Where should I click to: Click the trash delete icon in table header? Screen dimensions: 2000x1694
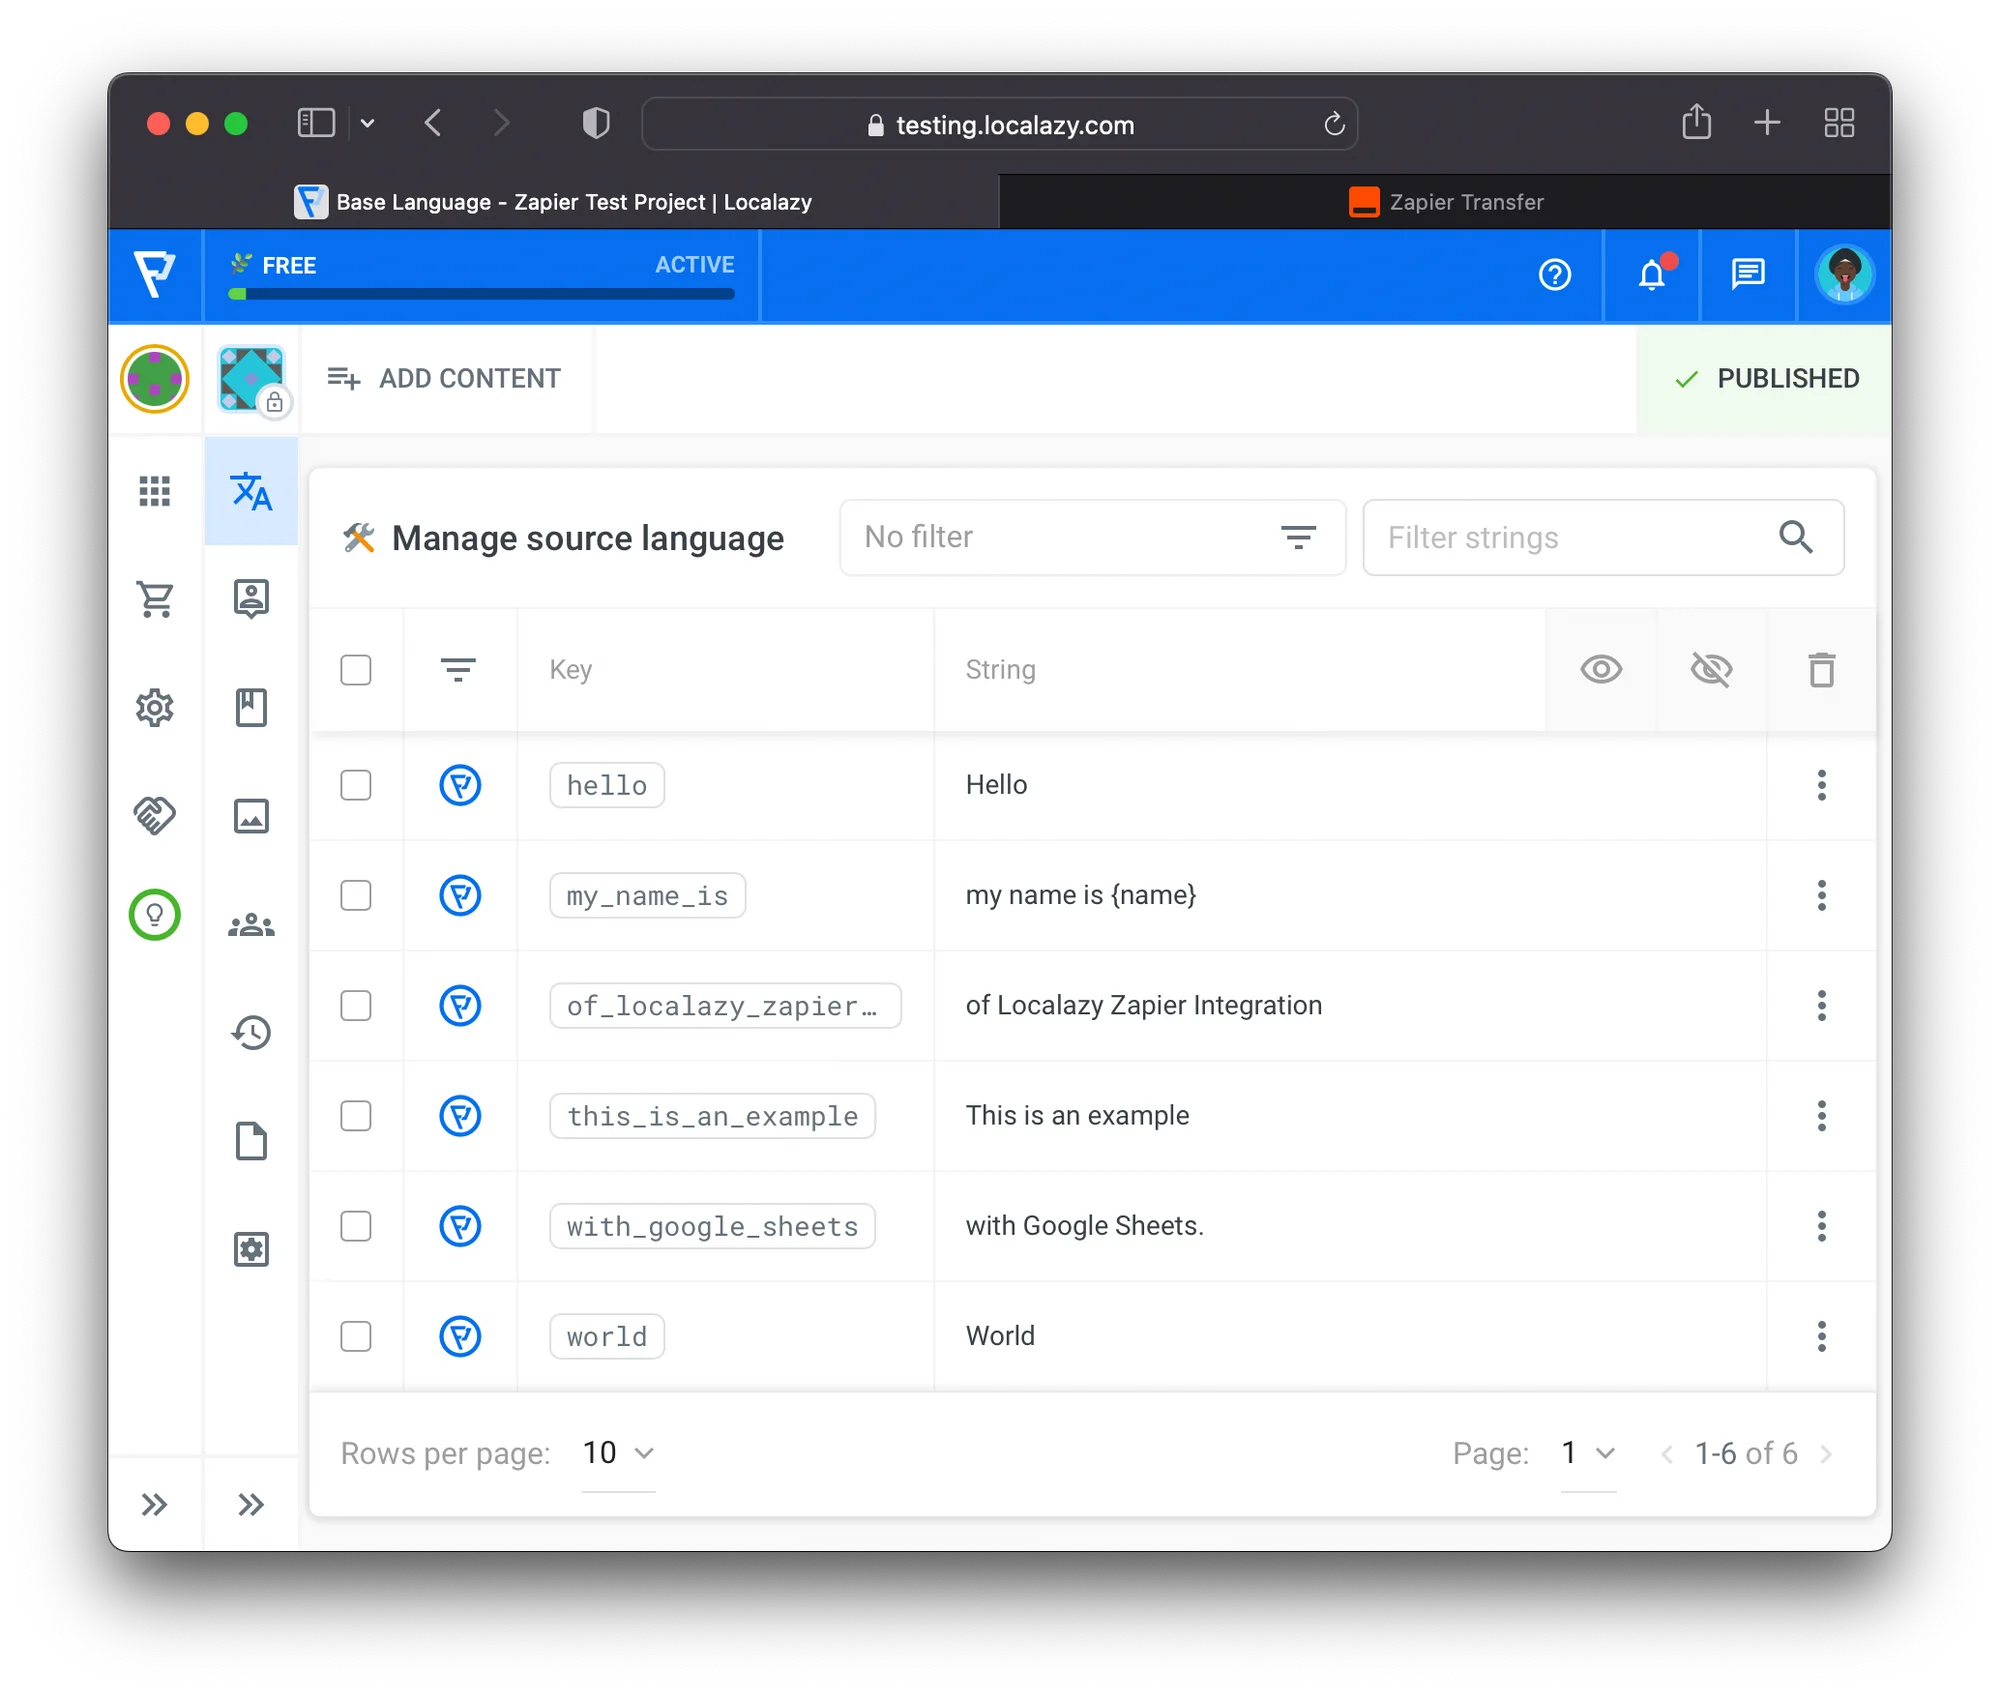1821,669
